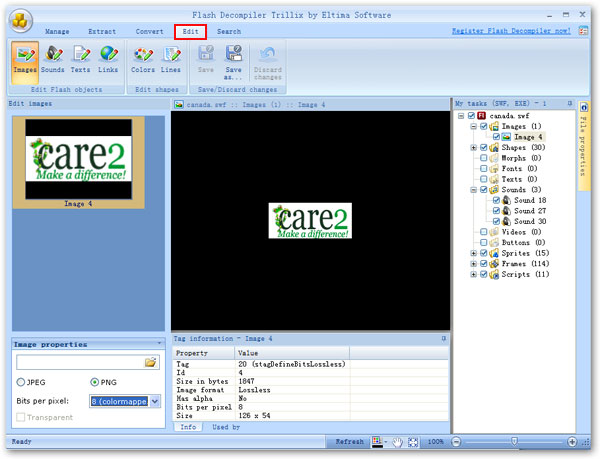Click the care2 image in preview
Screen dimensions: 600x459
pyautogui.click(x=310, y=221)
